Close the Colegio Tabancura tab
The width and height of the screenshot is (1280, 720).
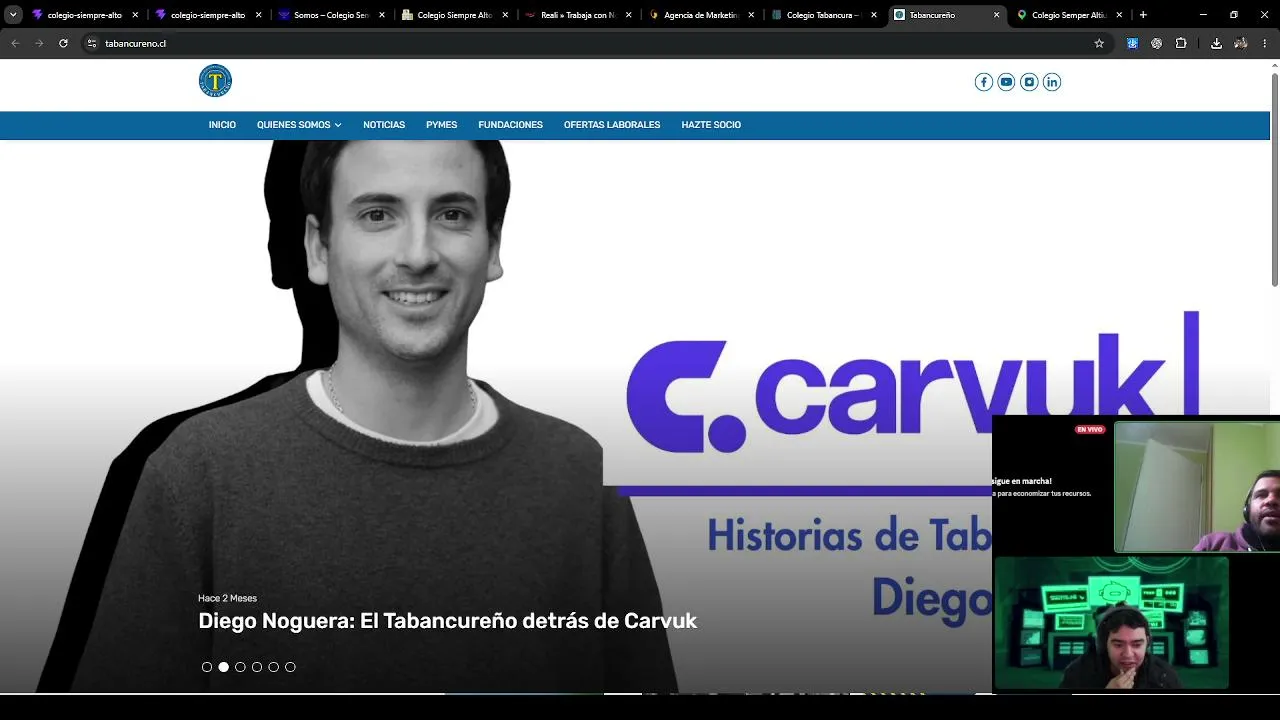(x=874, y=15)
